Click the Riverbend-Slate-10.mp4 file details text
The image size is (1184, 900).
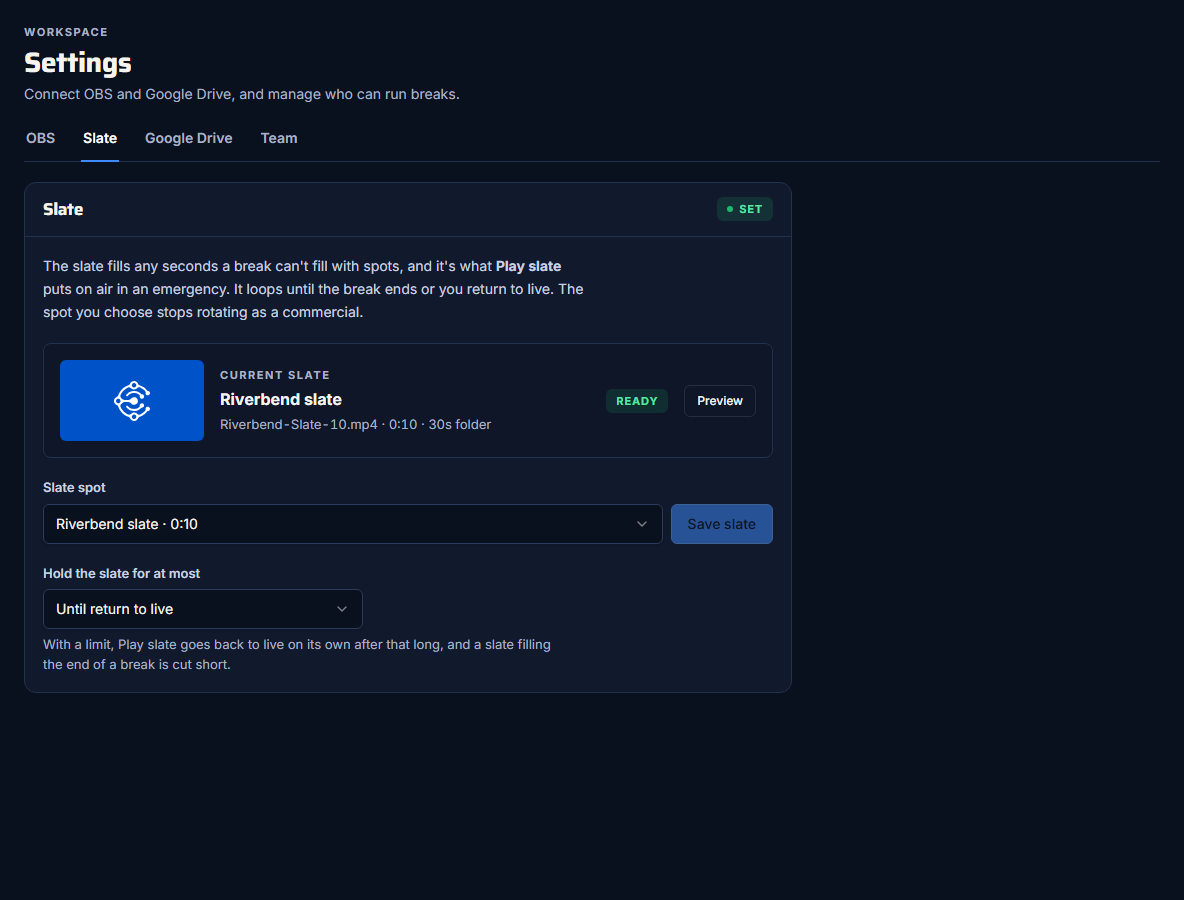coord(356,424)
